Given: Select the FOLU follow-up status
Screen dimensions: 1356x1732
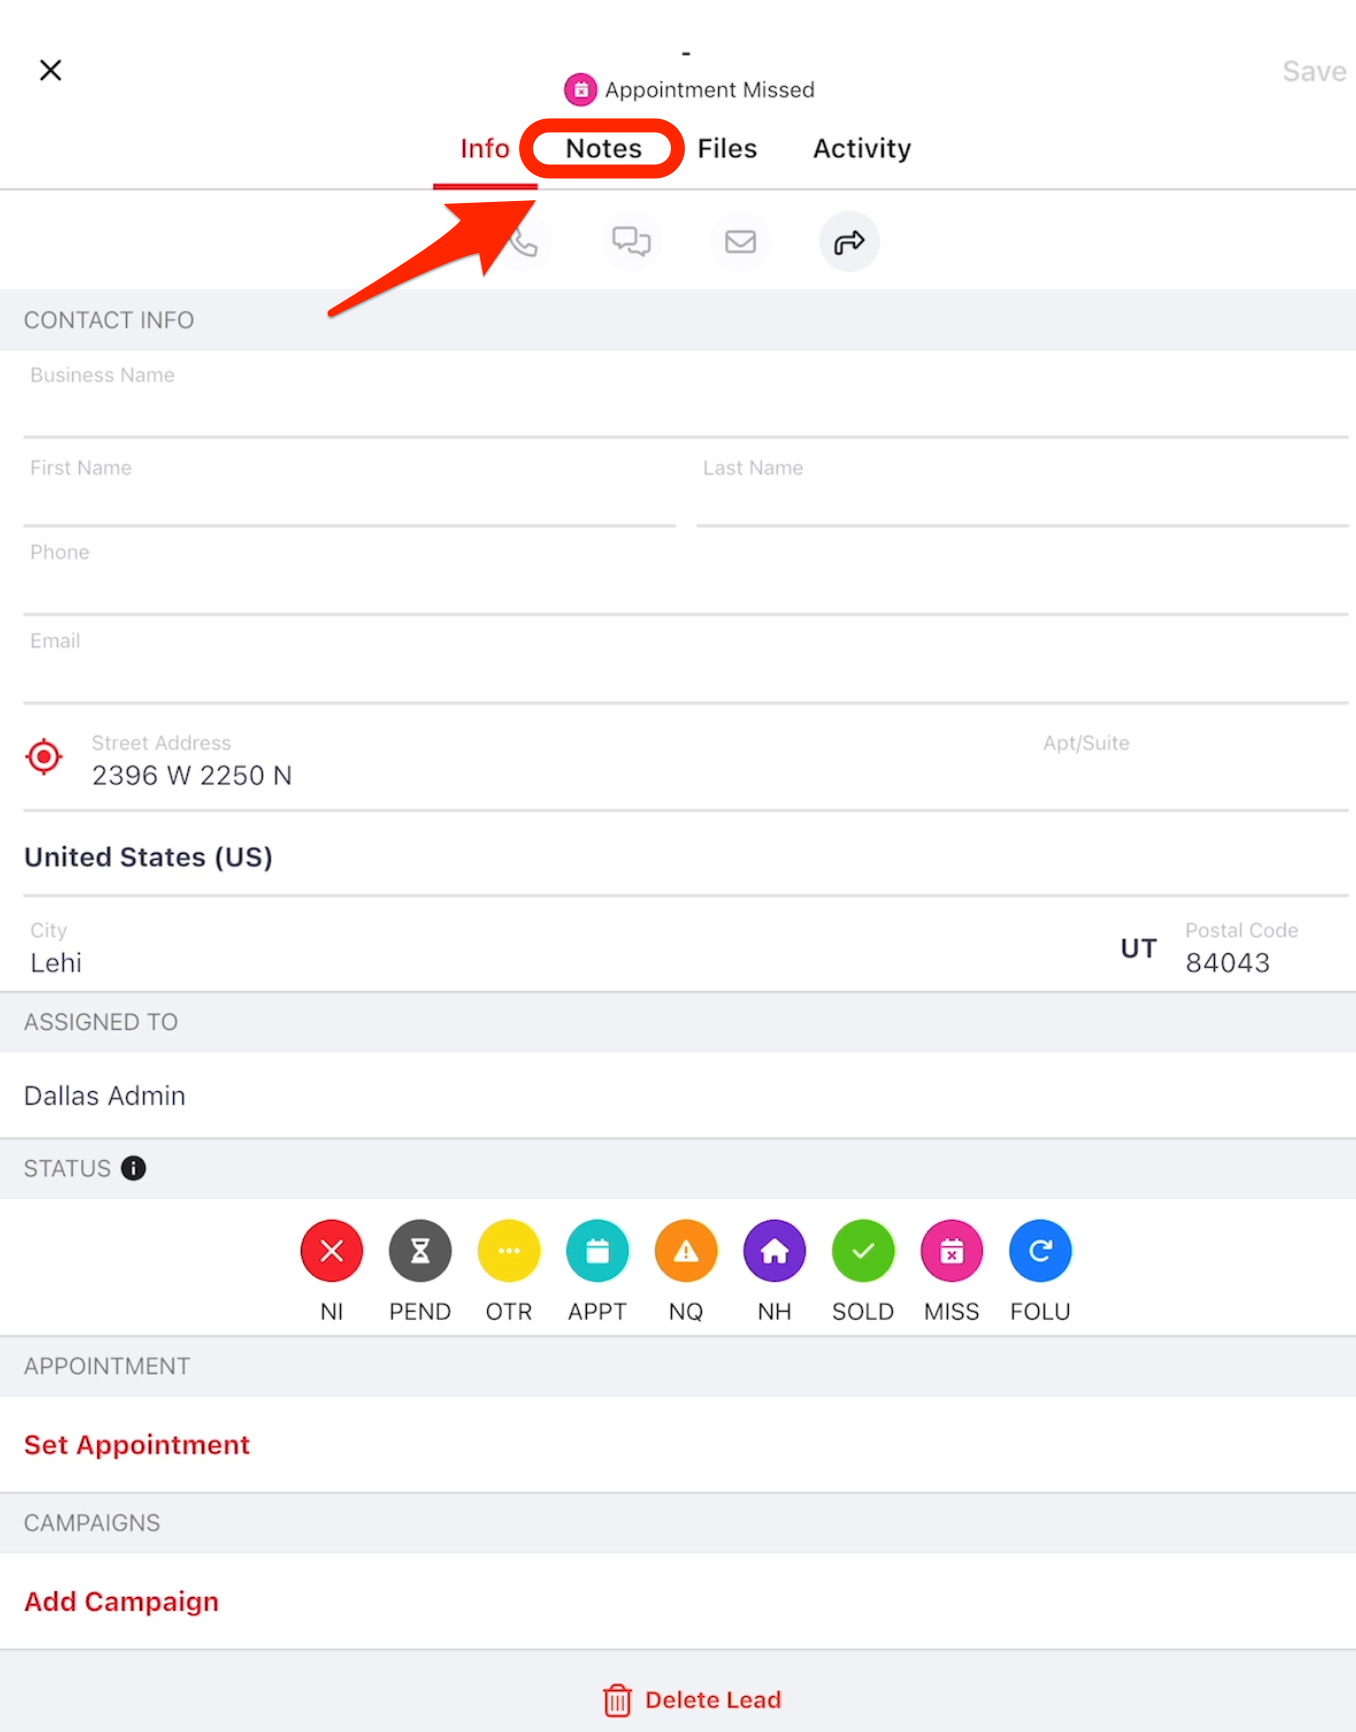Looking at the screenshot, I should point(1039,1251).
